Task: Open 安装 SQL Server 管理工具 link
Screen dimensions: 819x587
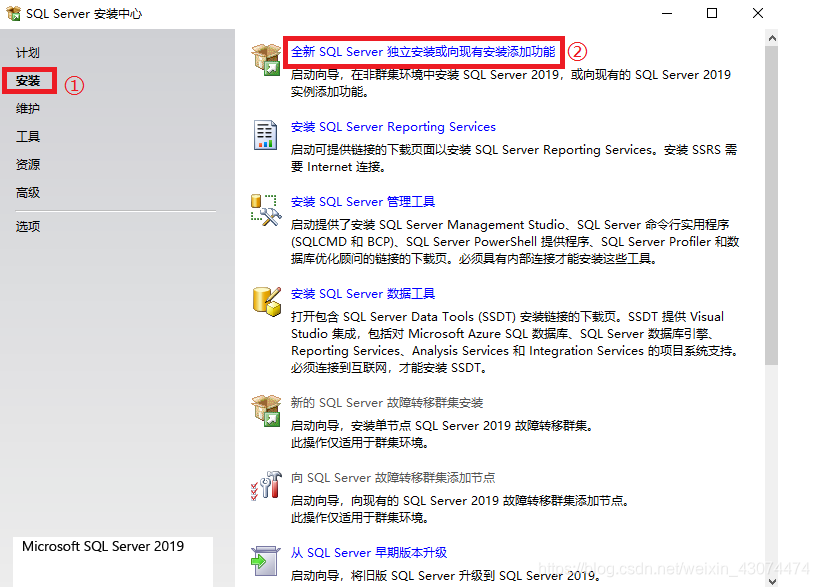Action: [x=363, y=202]
